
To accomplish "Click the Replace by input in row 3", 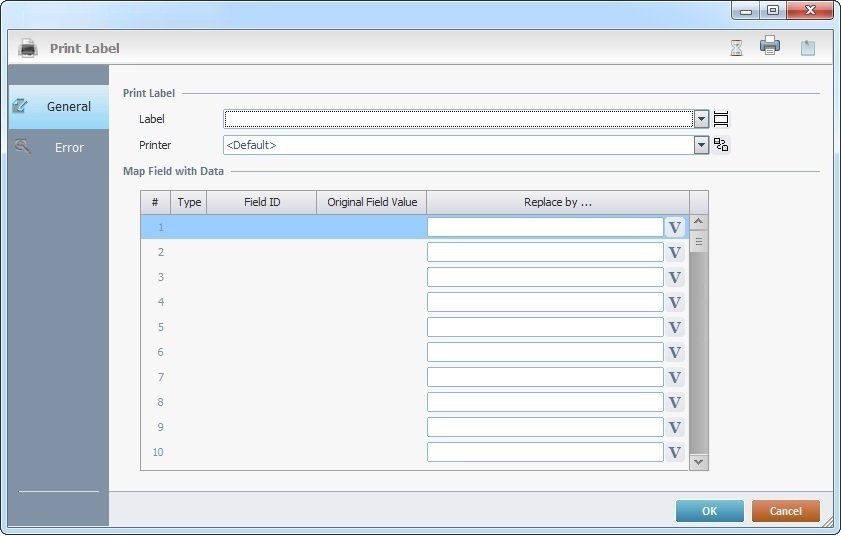I will pyautogui.click(x=545, y=277).
